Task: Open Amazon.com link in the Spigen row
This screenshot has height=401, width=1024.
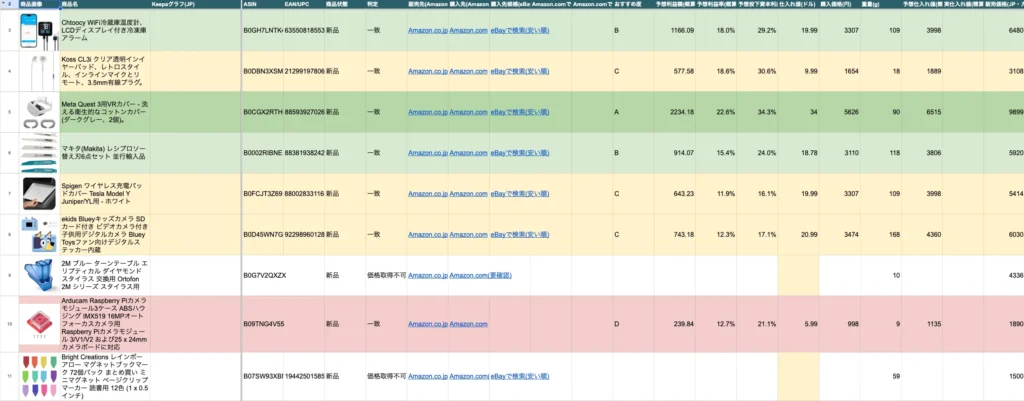Action: click(x=468, y=194)
